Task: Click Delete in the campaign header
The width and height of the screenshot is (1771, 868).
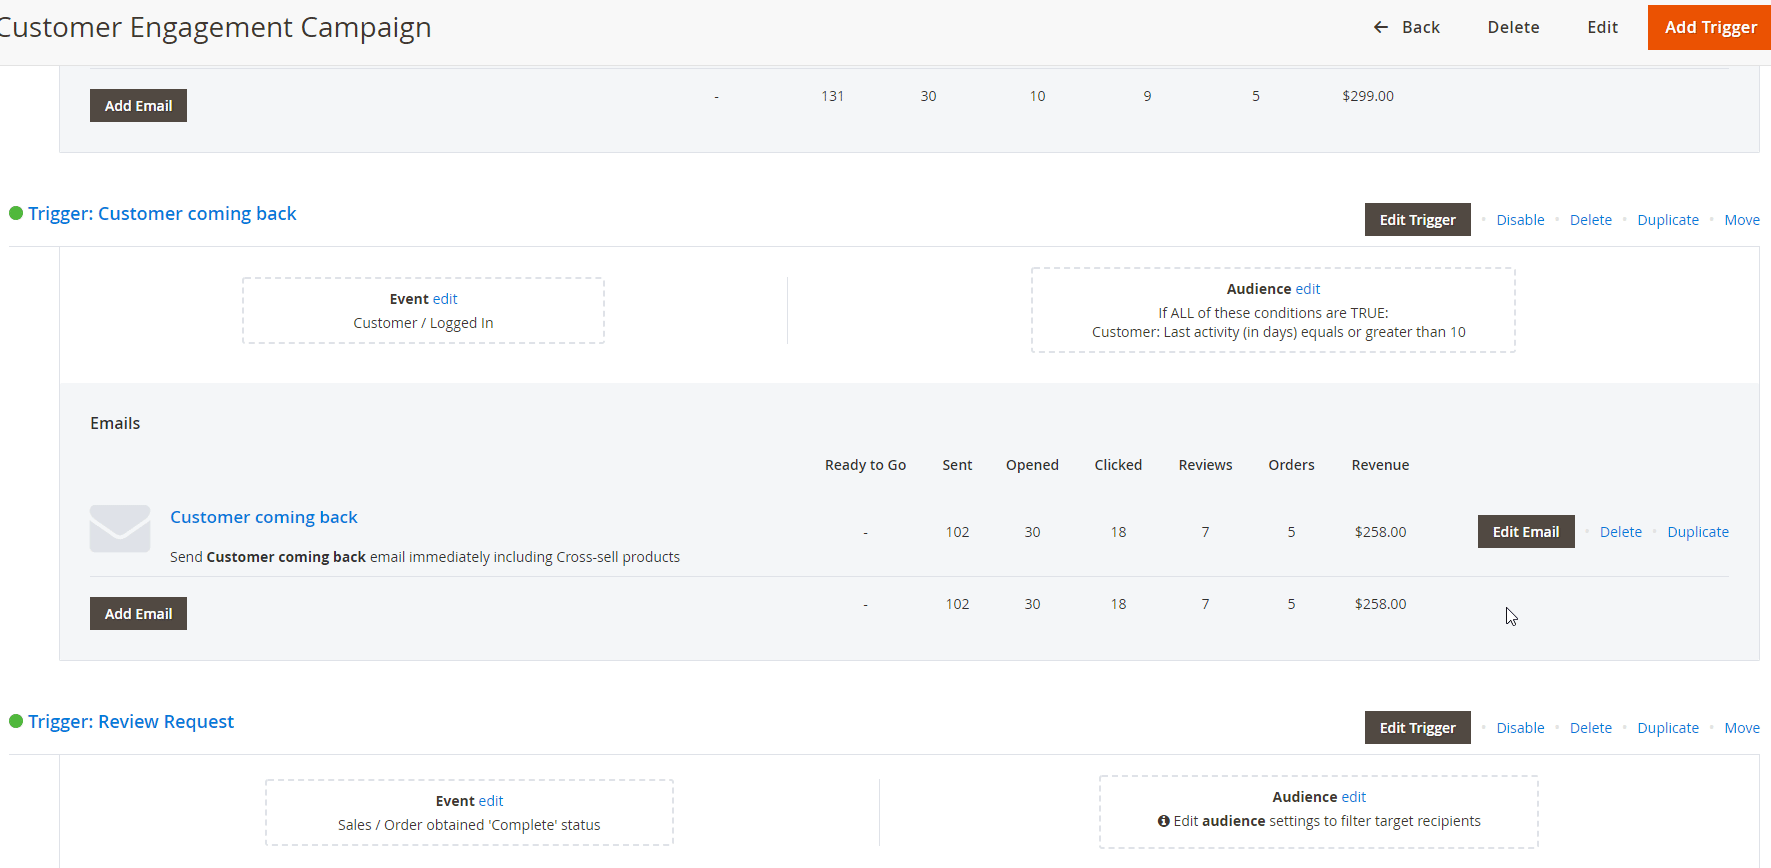Action: tap(1513, 27)
